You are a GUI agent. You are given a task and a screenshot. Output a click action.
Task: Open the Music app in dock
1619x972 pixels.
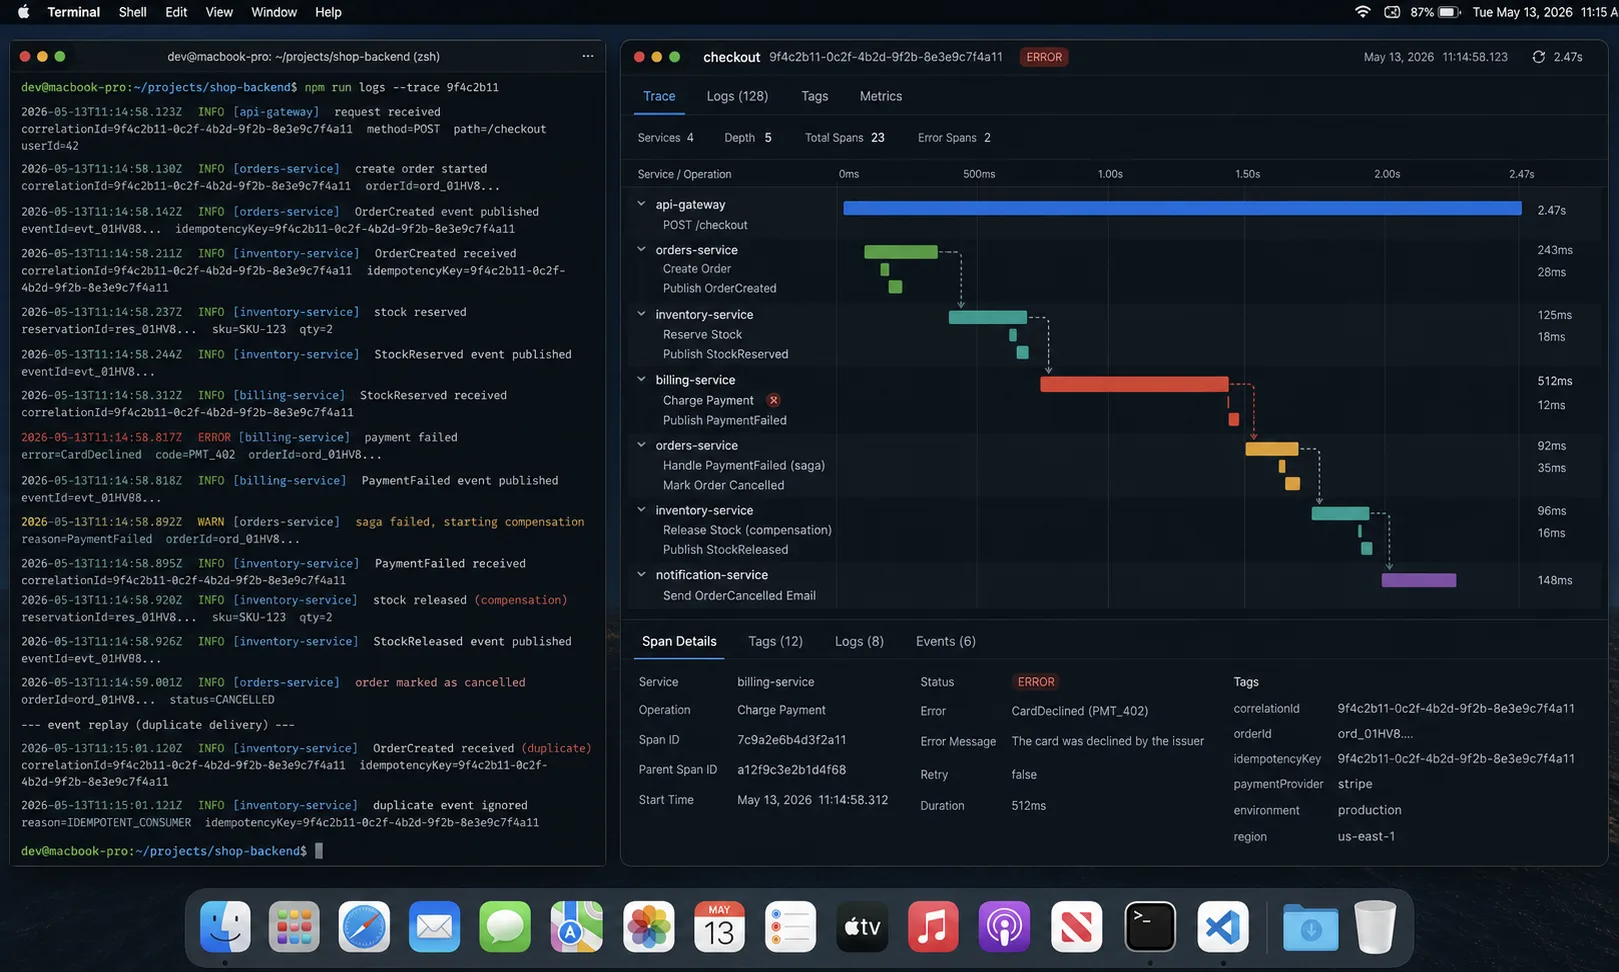tap(933, 926)
